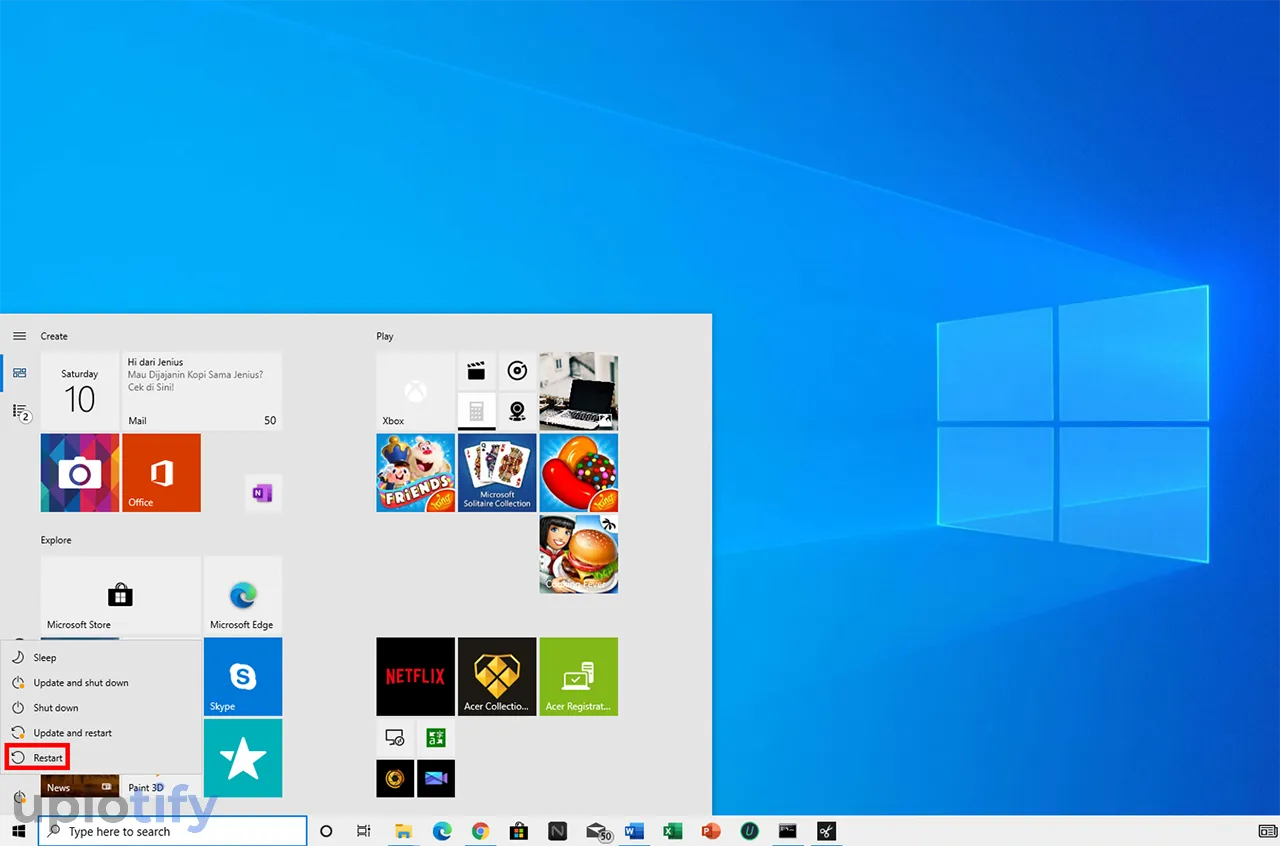Launch the Camera app tile
Screen dimensions: 1280x846
pyautogui.click(x=80, y=473)
